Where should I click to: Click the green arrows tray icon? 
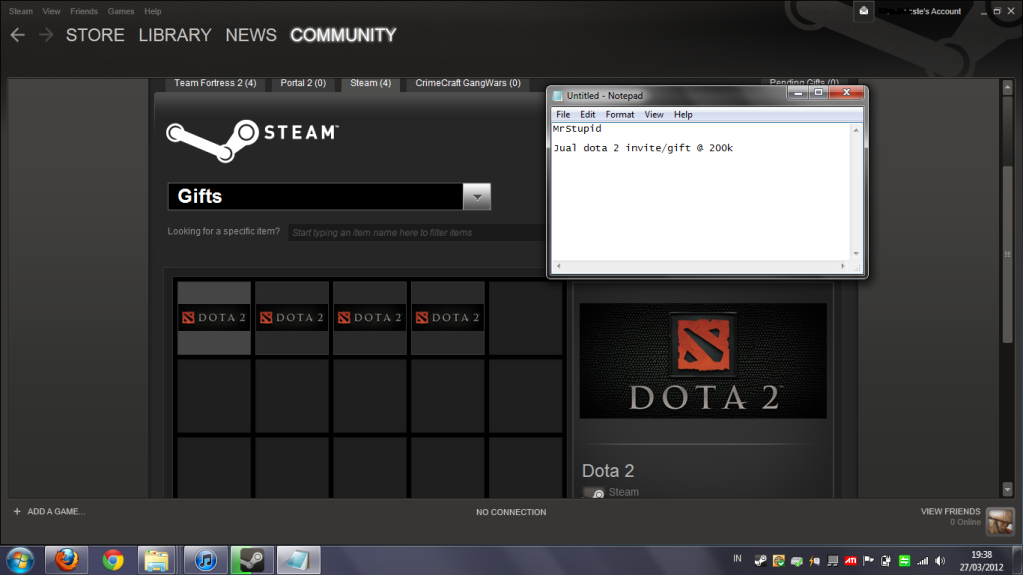pos(904,561)
